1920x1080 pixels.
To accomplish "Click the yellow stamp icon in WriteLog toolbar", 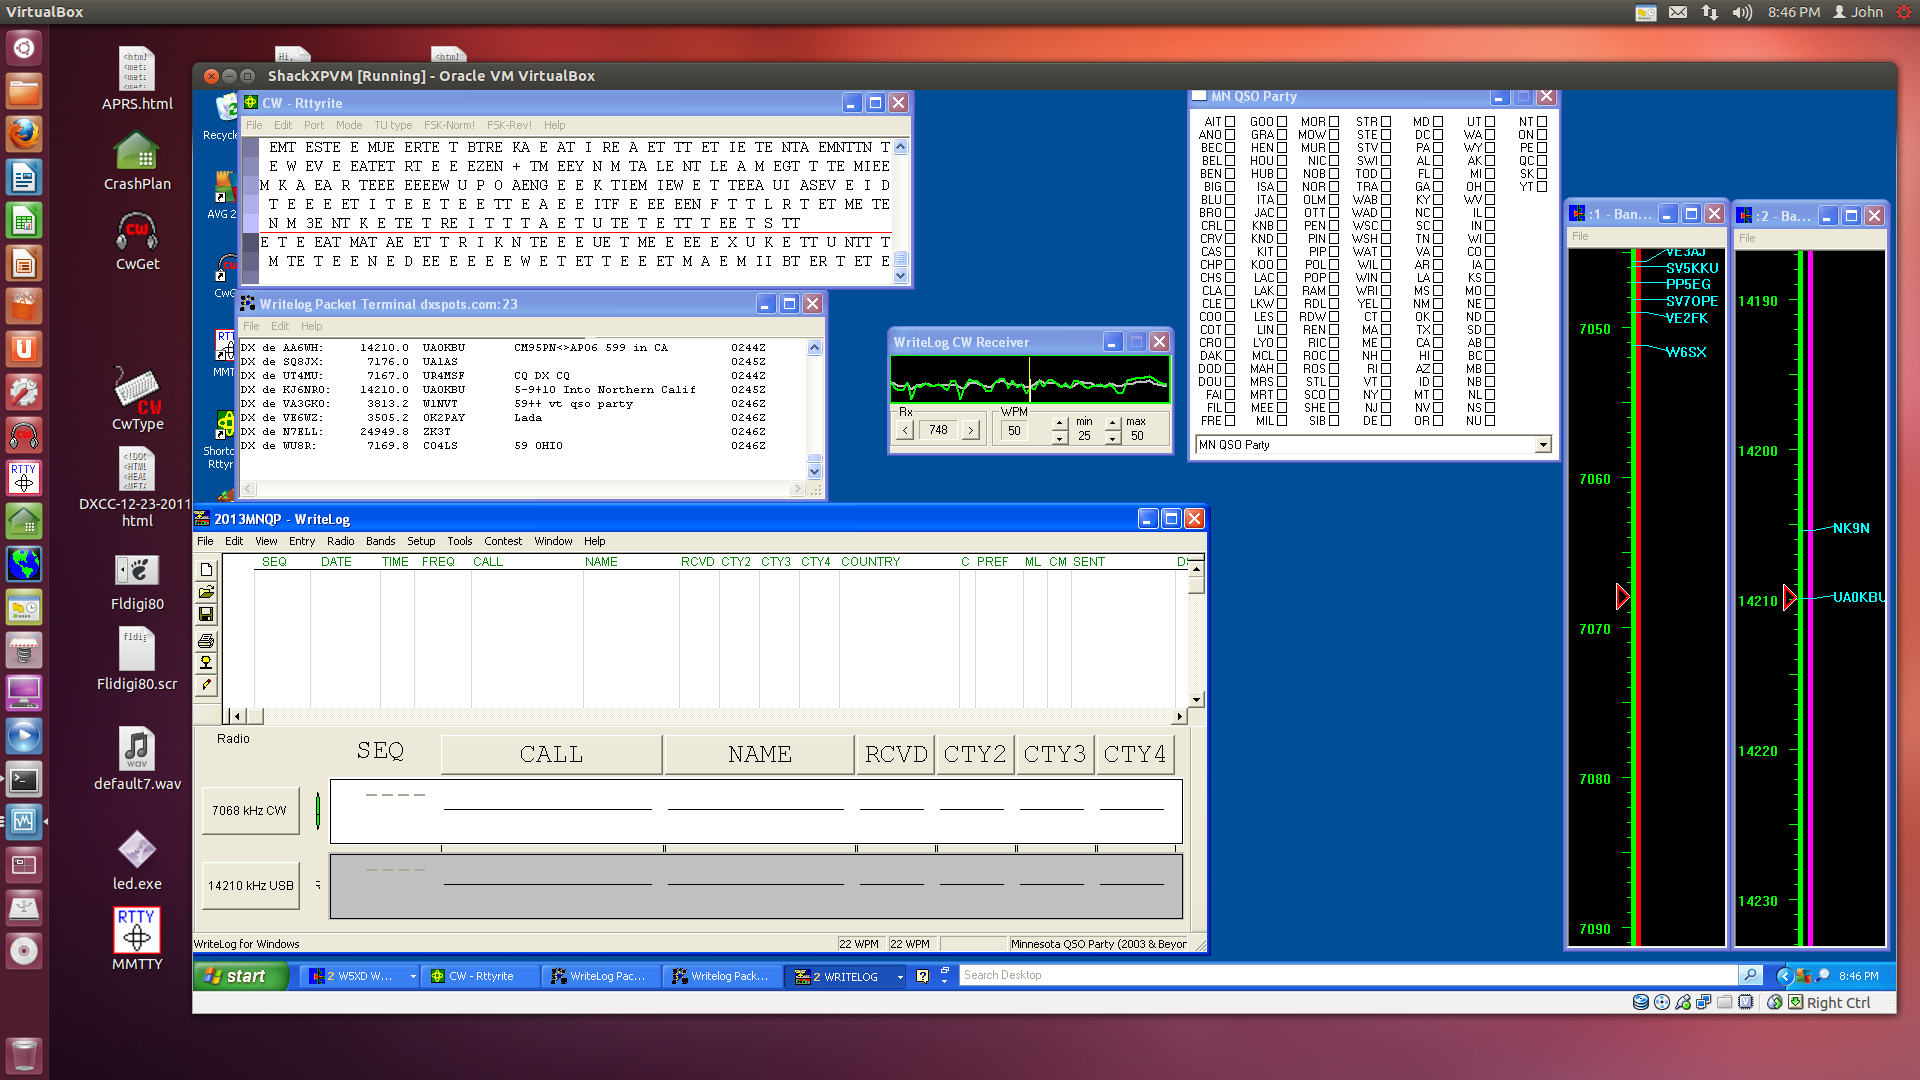I will coord(206,662).
